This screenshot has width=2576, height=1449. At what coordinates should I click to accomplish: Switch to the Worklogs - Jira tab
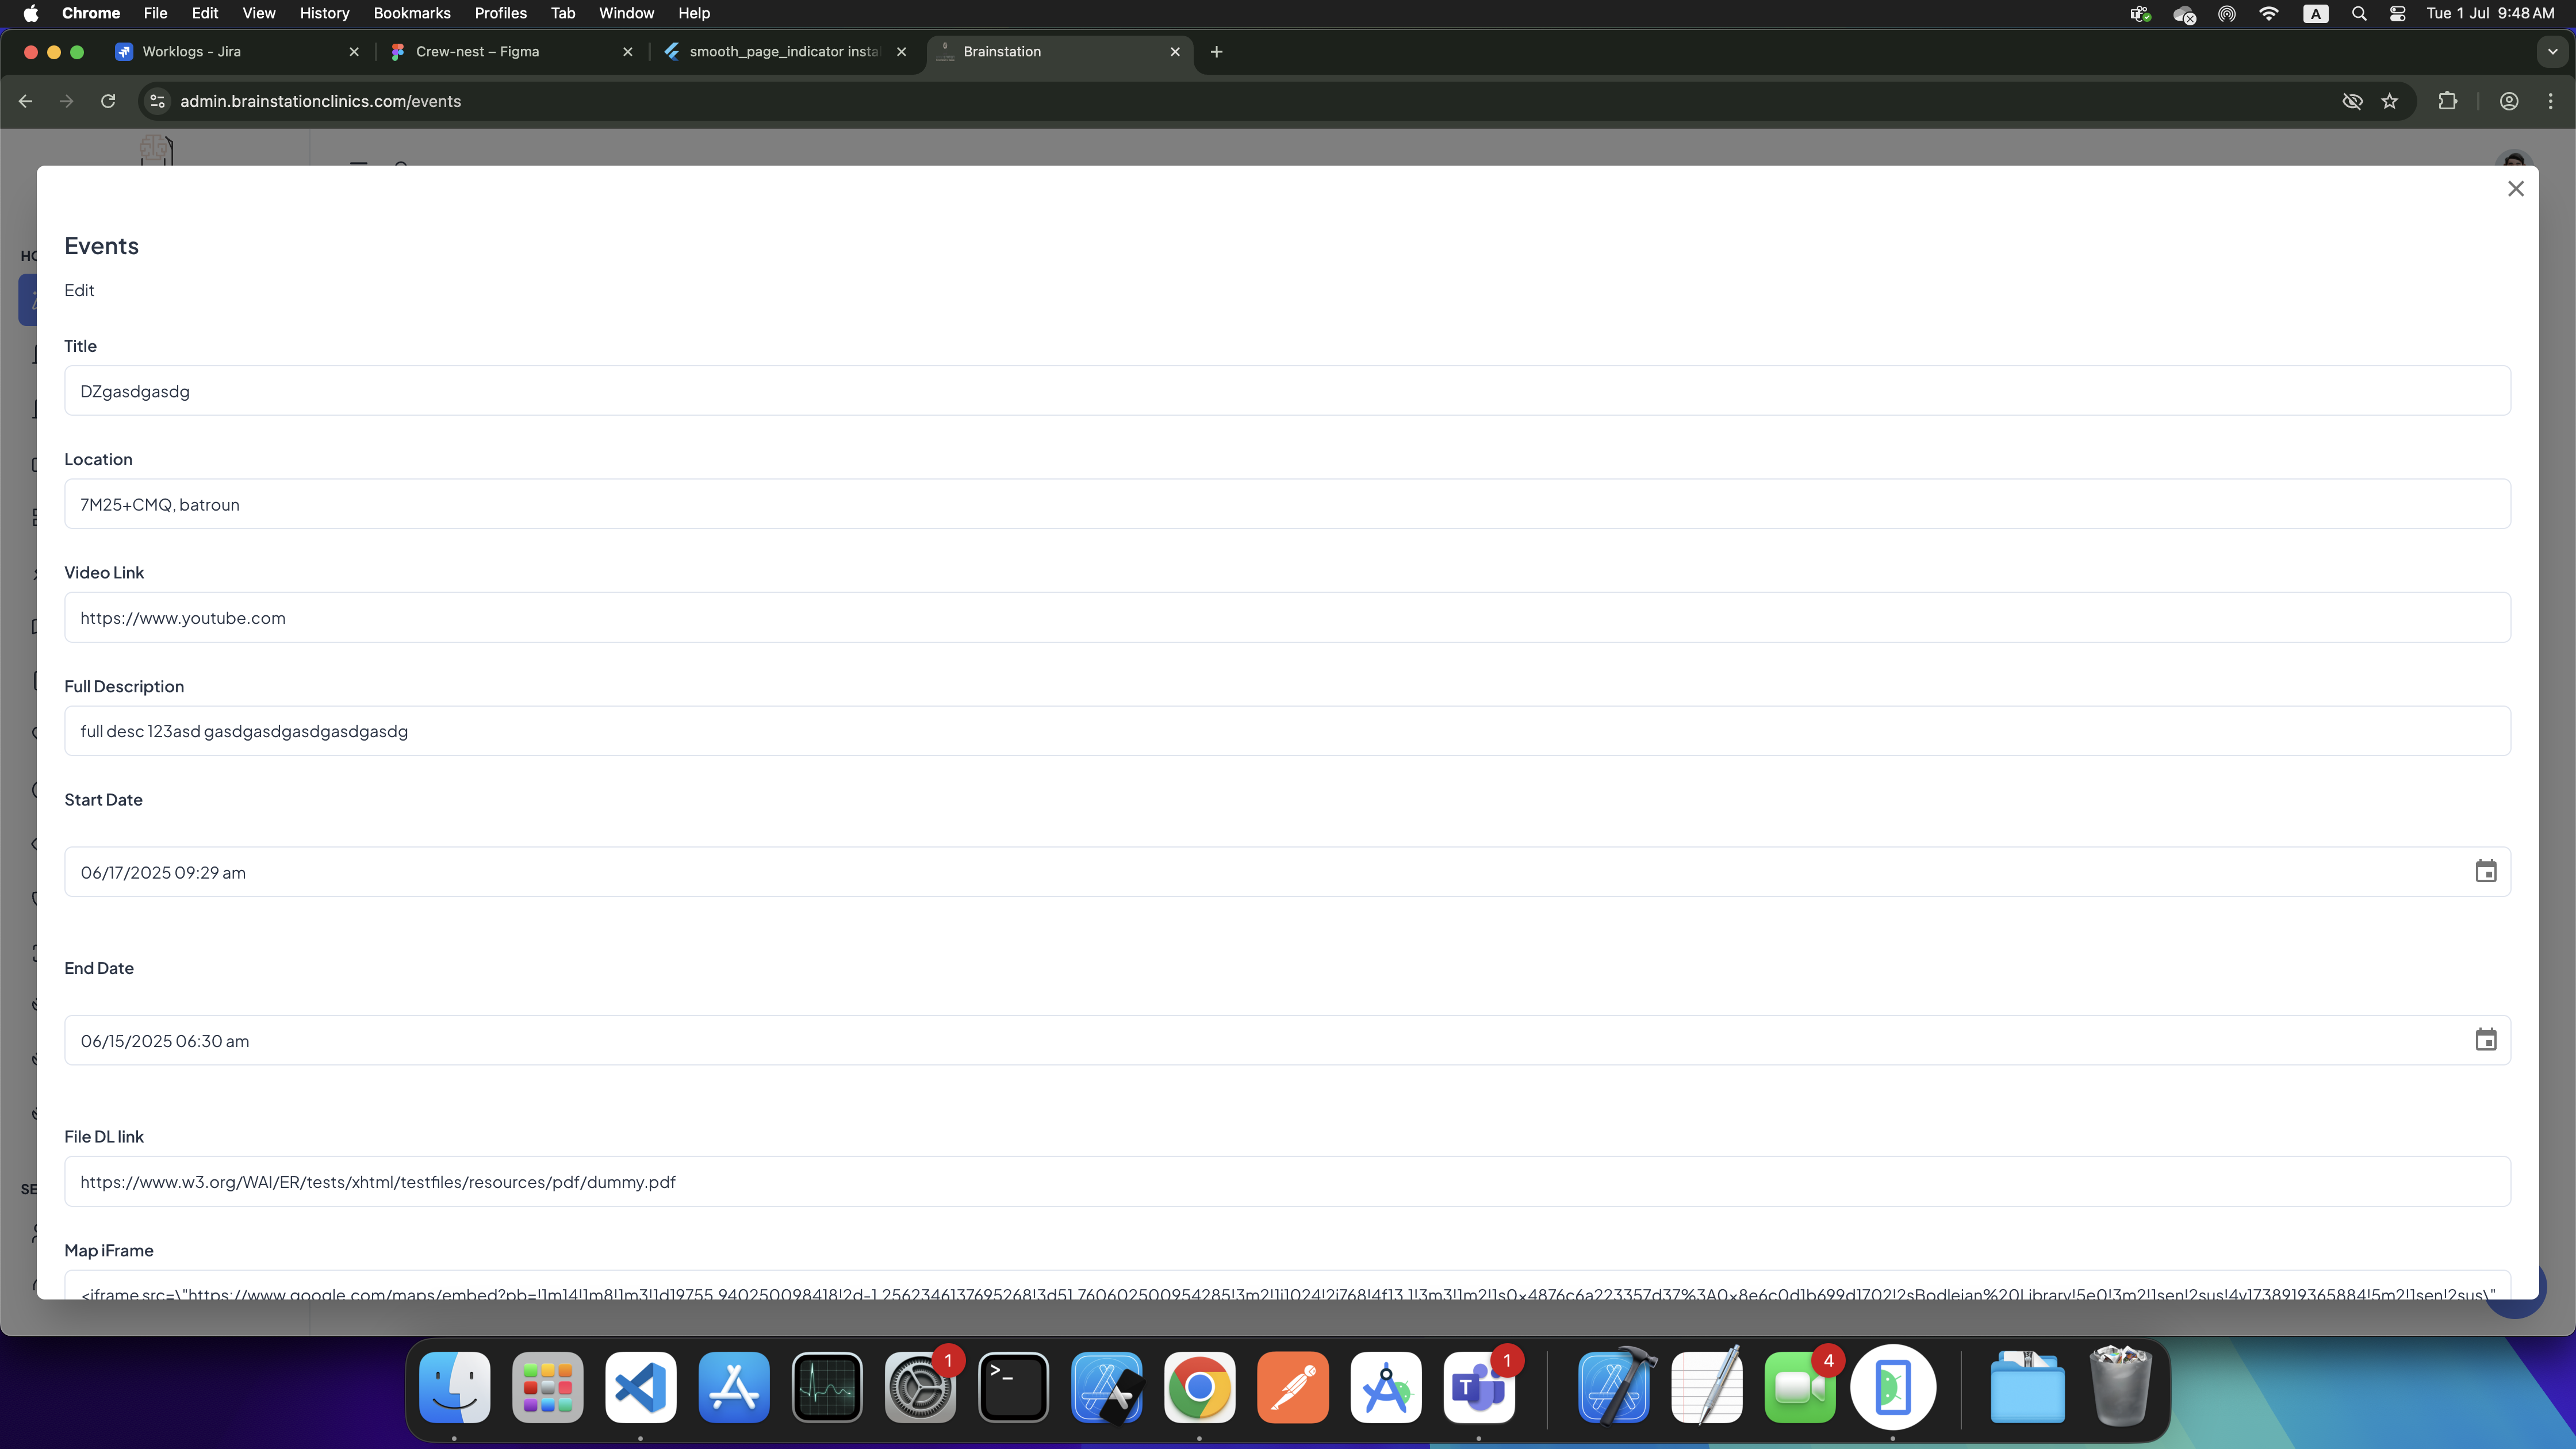click(192, 52)
